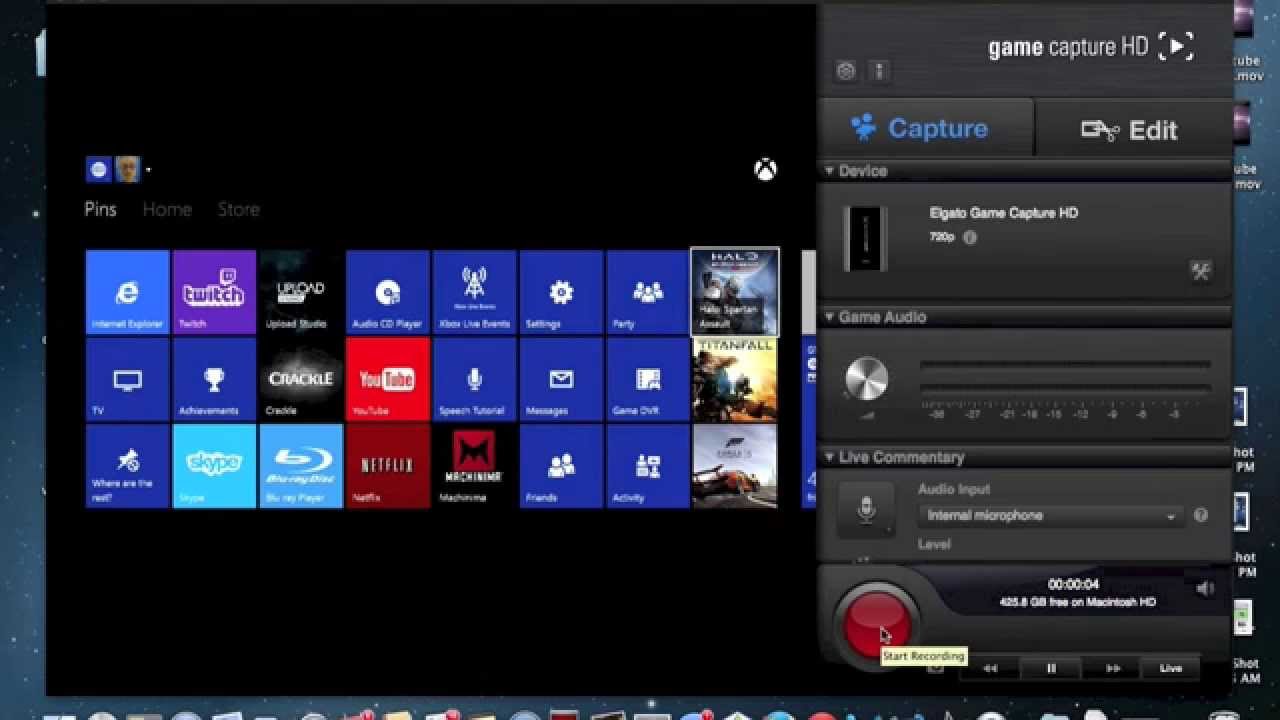Screen dimensions: 1280x720
Task: Jump to the Live view button
Action: tap(1171, 668)
